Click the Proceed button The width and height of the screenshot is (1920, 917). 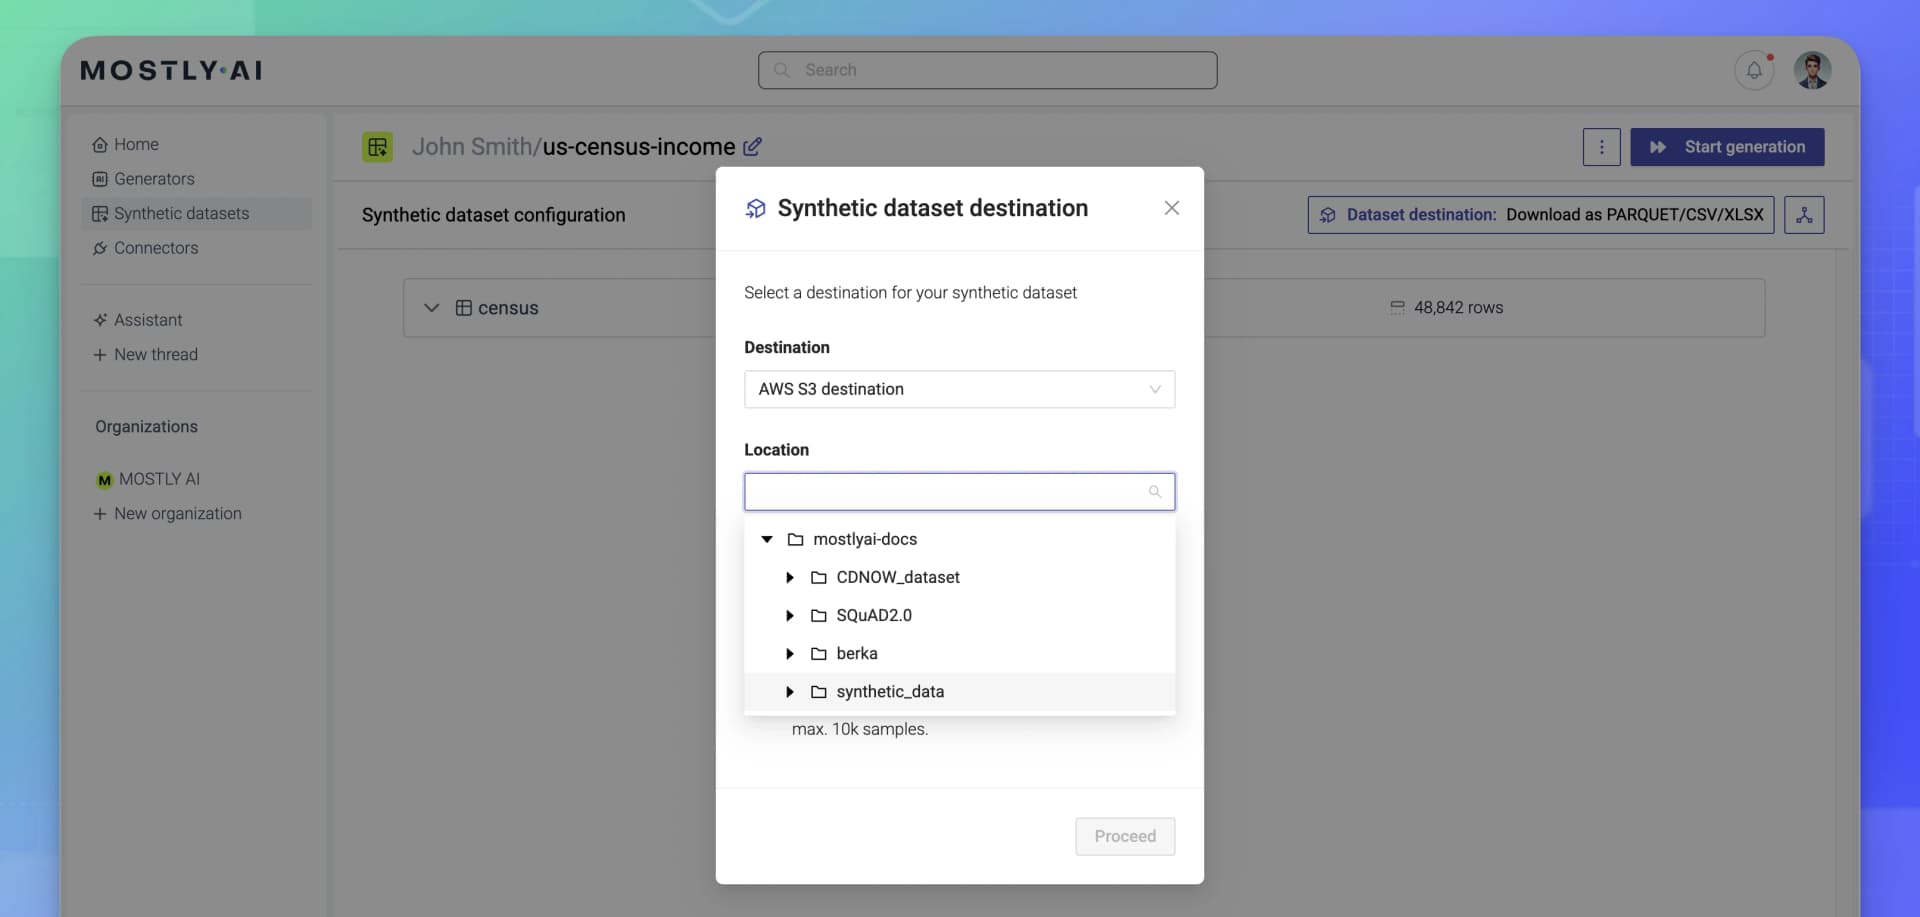point(1125,836)
